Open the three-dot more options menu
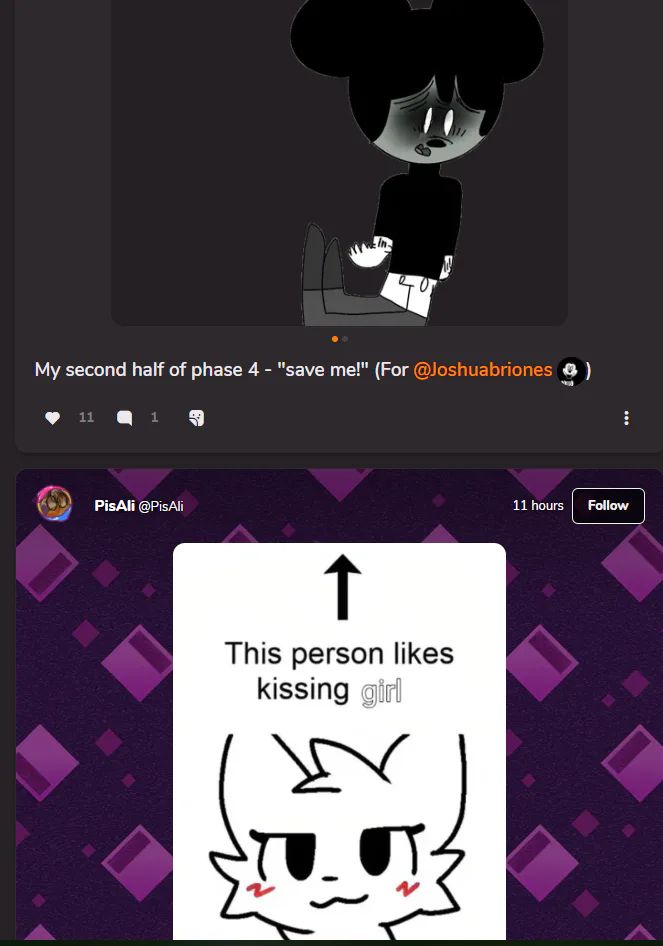The height and width of the screenshot is (946, 663). click(626, 418)
